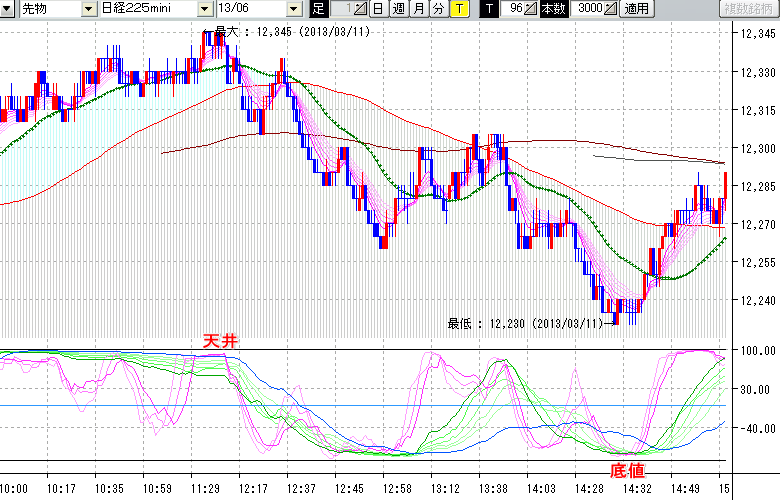Click the black T label icon
This screenshot has height=500, width=780.
point(489,9)
